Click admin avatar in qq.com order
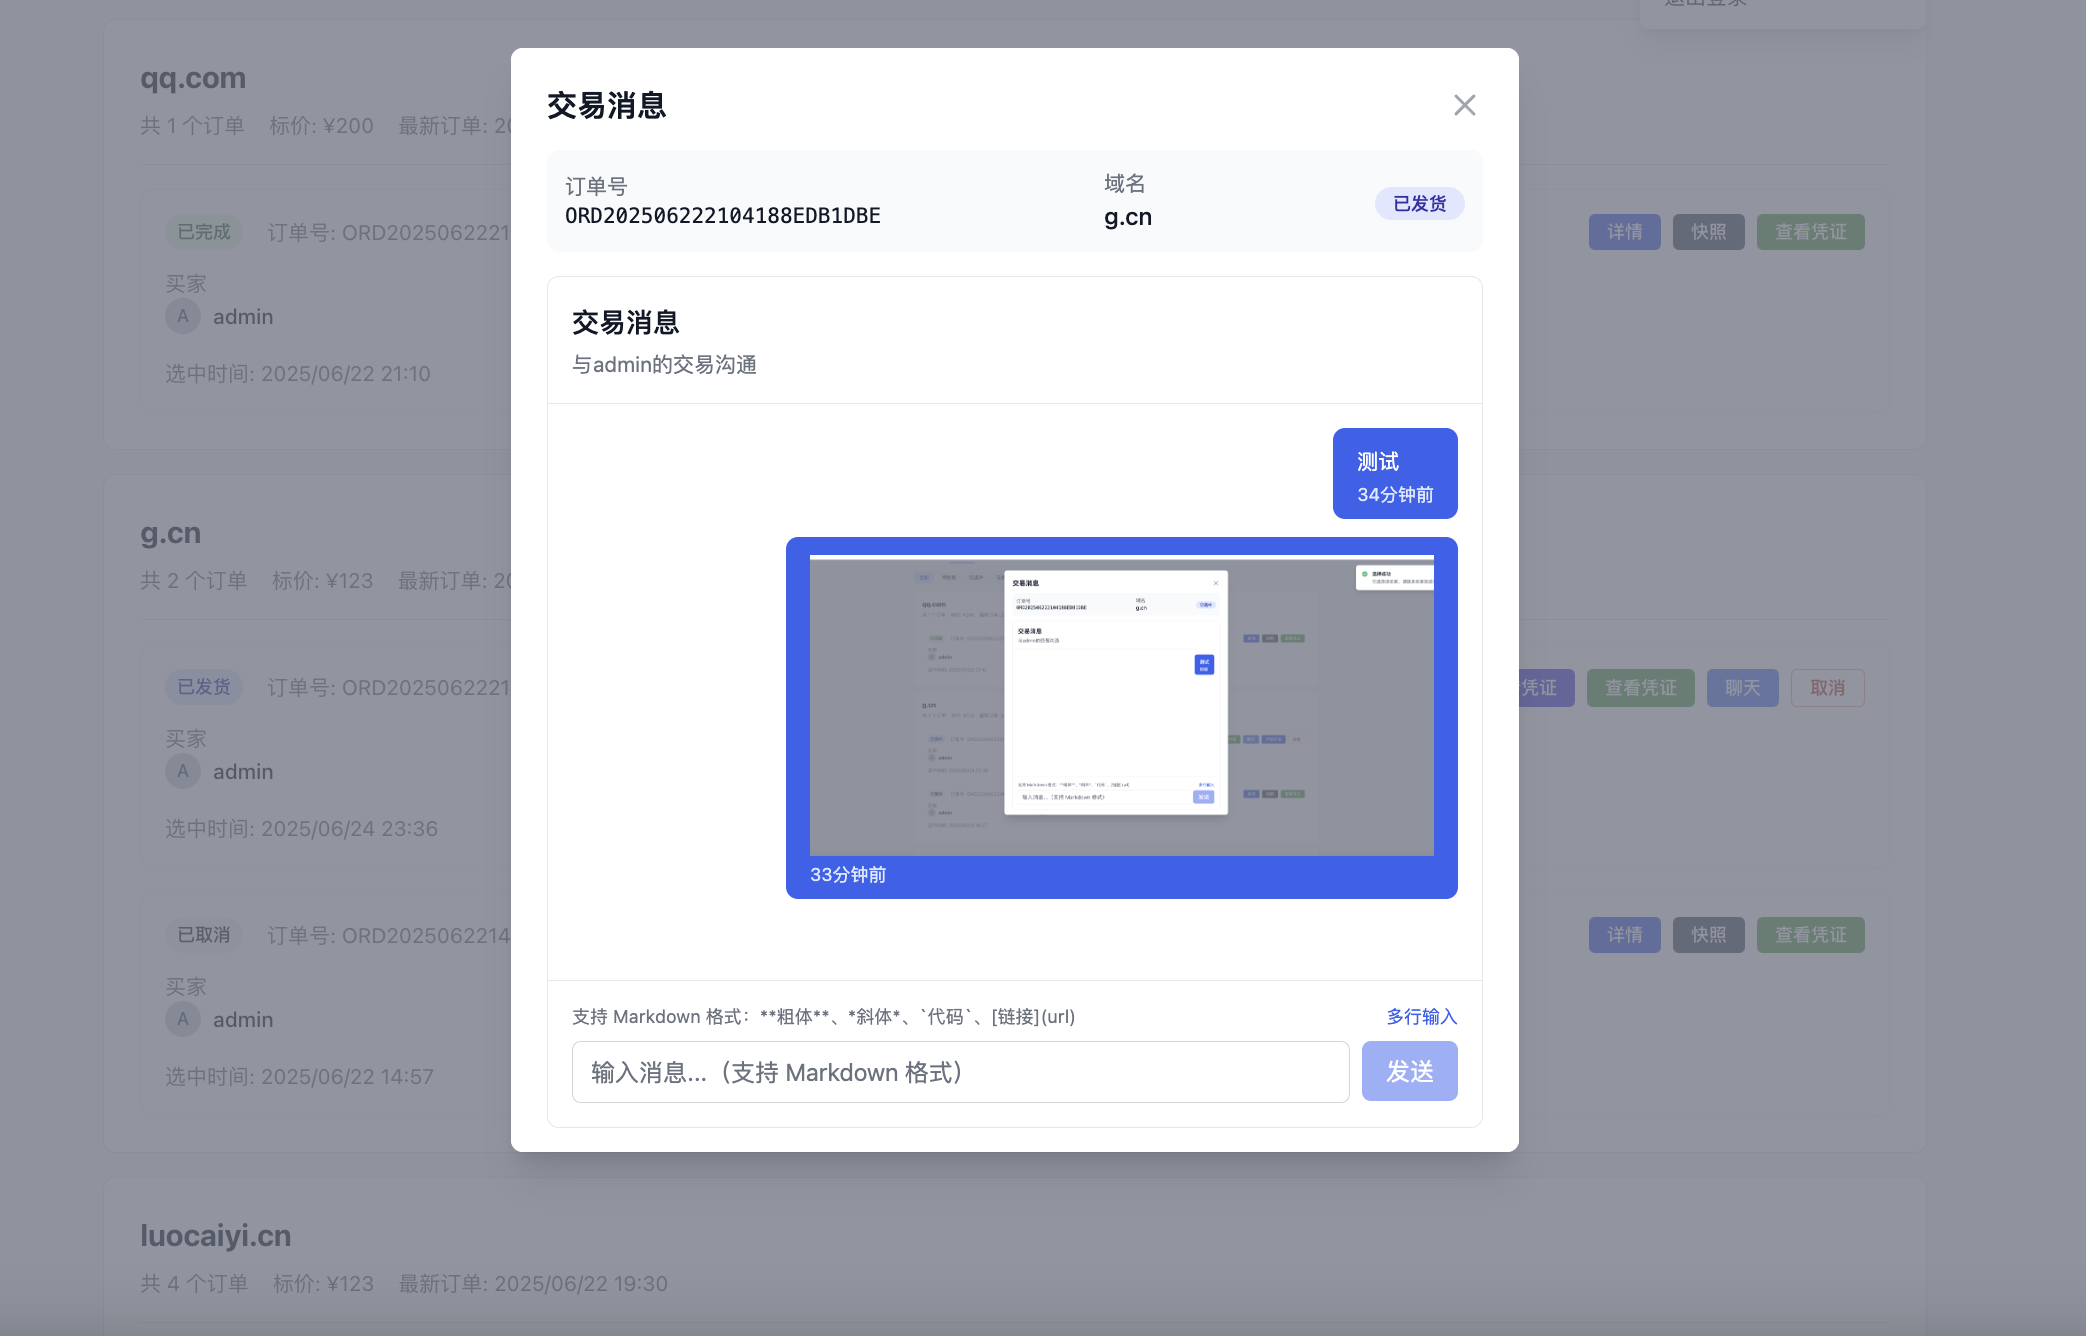The image size is (2086, 1336). pyautogui.click(x=183, y=316)
